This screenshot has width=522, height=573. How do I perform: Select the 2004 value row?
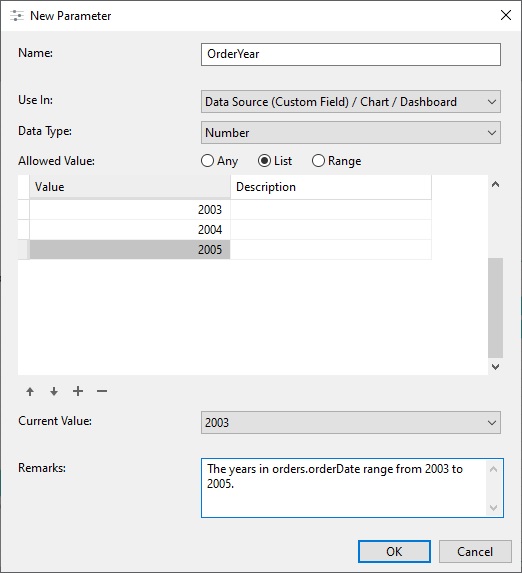click(x=130, y=230)
